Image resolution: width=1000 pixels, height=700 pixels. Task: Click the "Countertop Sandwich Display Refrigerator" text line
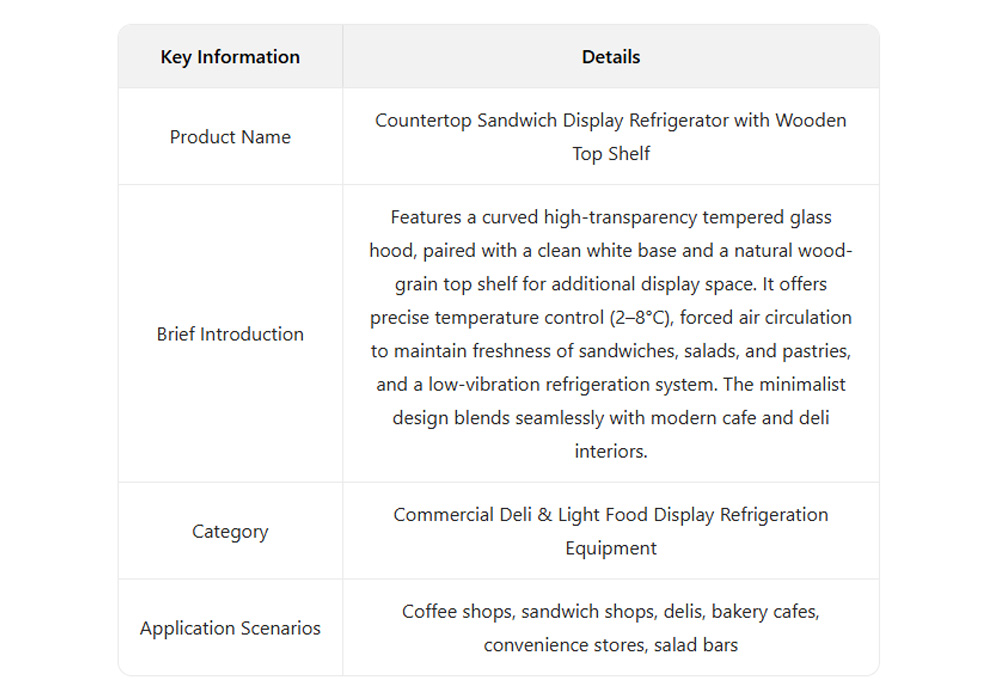[x=611, y=120]
